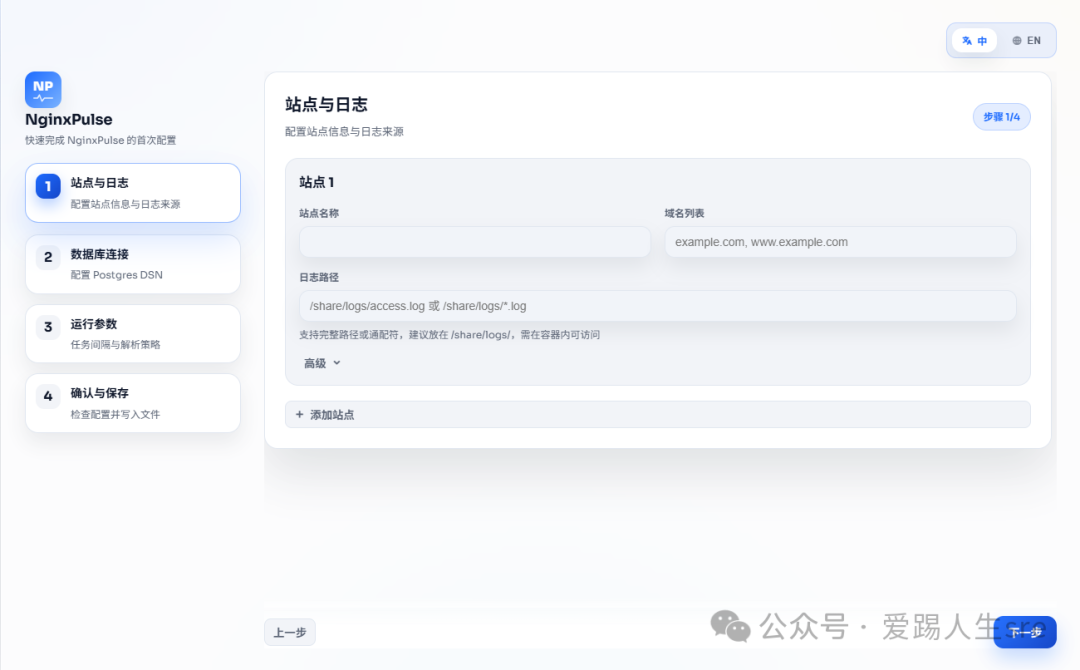Open the 确认与保存 step in sidebar
The width and height of the screenshot is (1080, 670).
click(x=132, y=402)
